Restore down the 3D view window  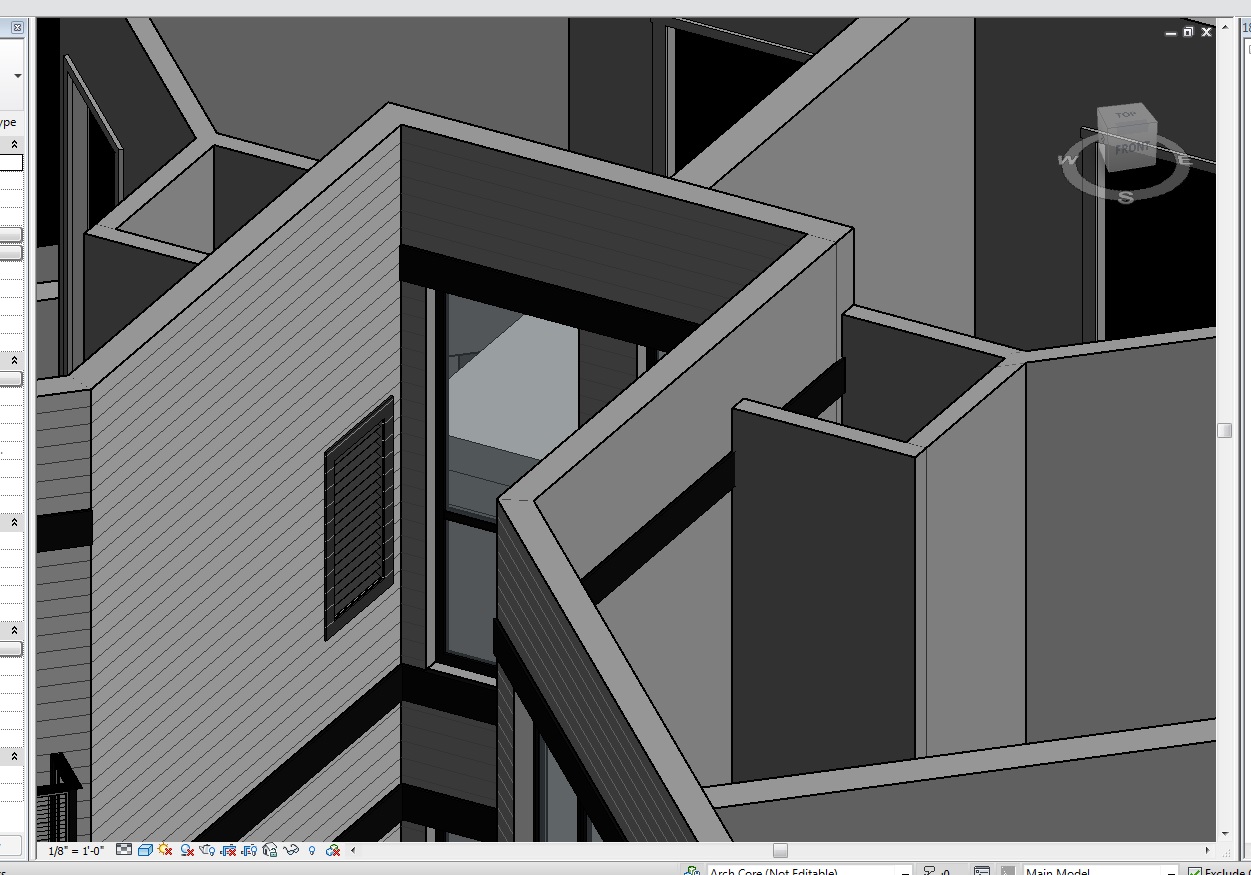(x=1188, y=32)
